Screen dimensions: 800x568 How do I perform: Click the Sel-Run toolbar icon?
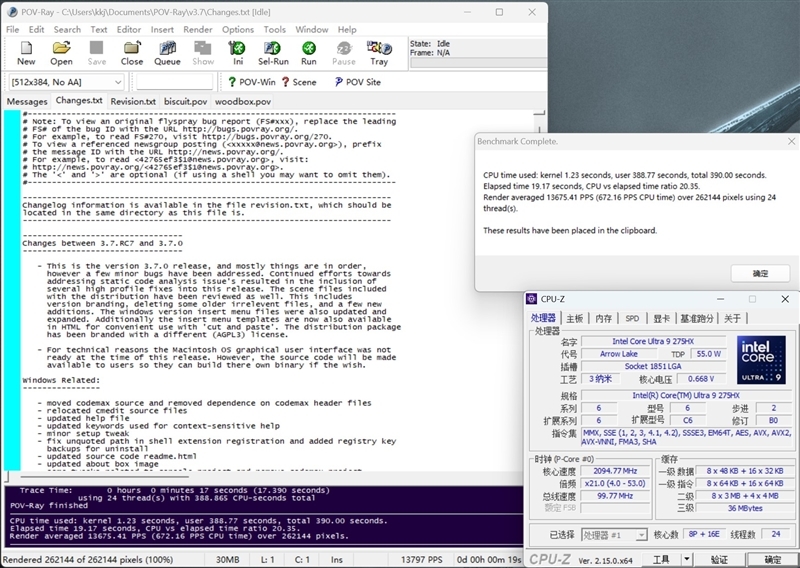[273, 53]
